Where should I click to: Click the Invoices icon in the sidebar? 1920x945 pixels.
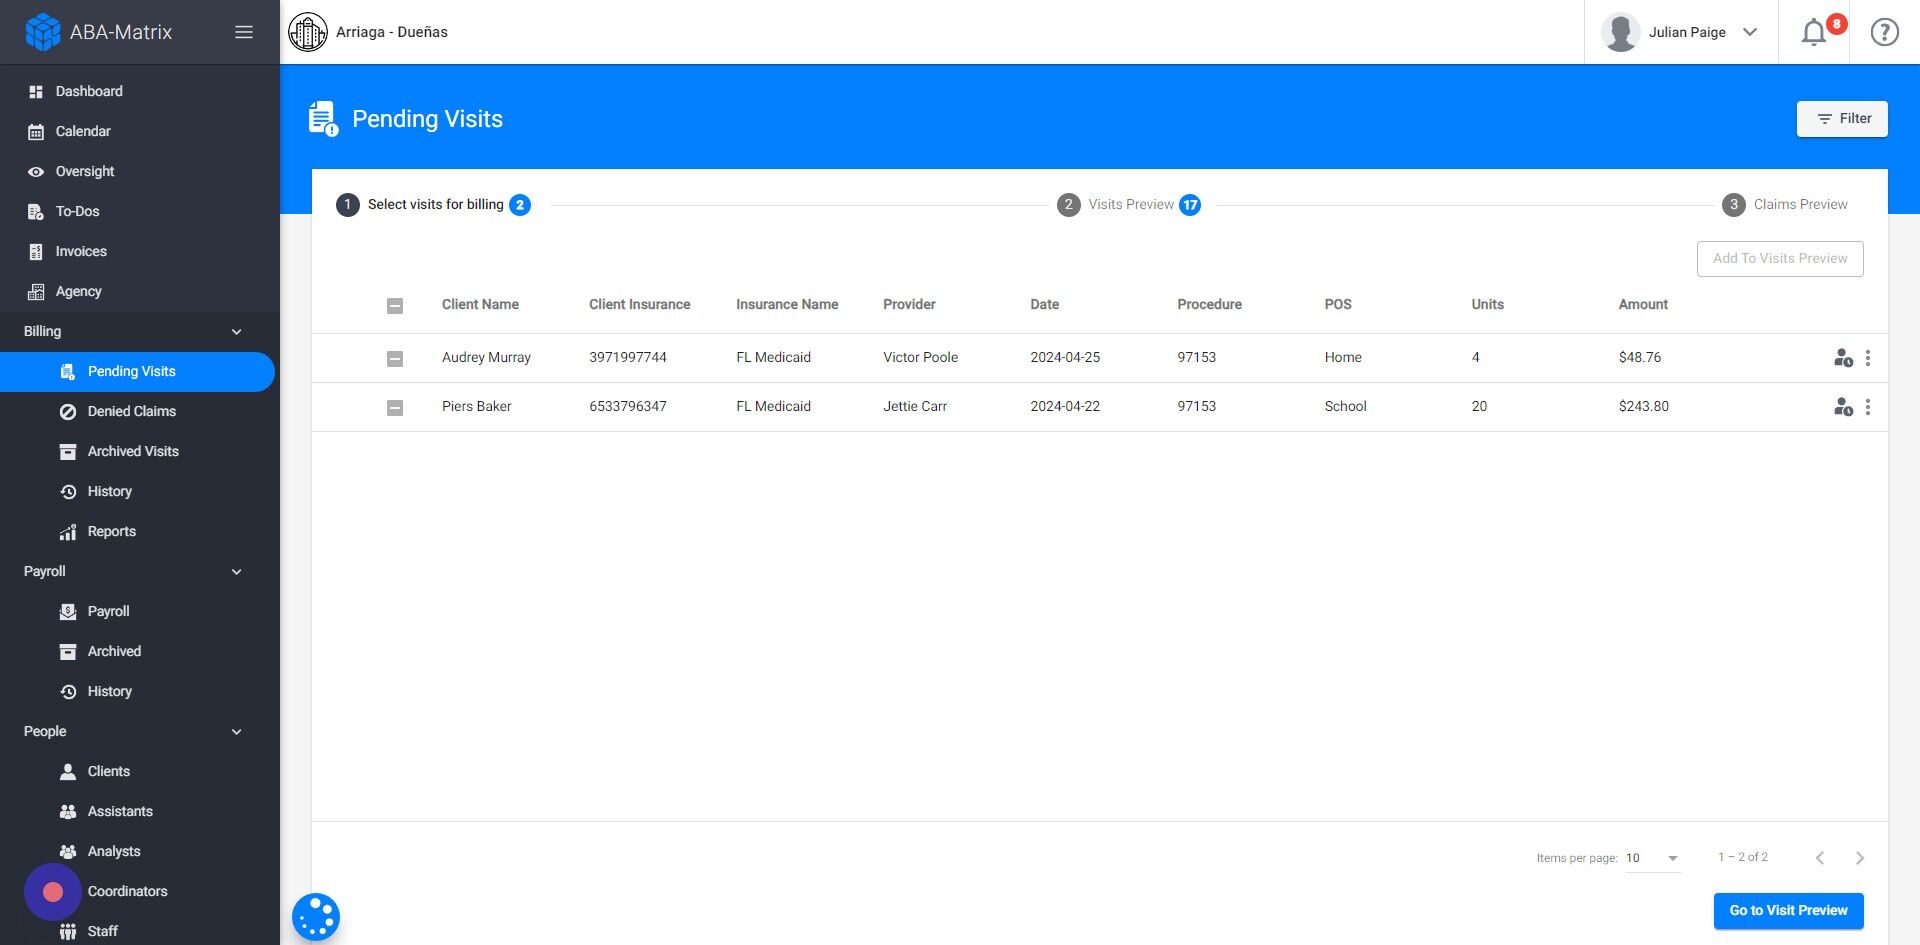point(36,251)
